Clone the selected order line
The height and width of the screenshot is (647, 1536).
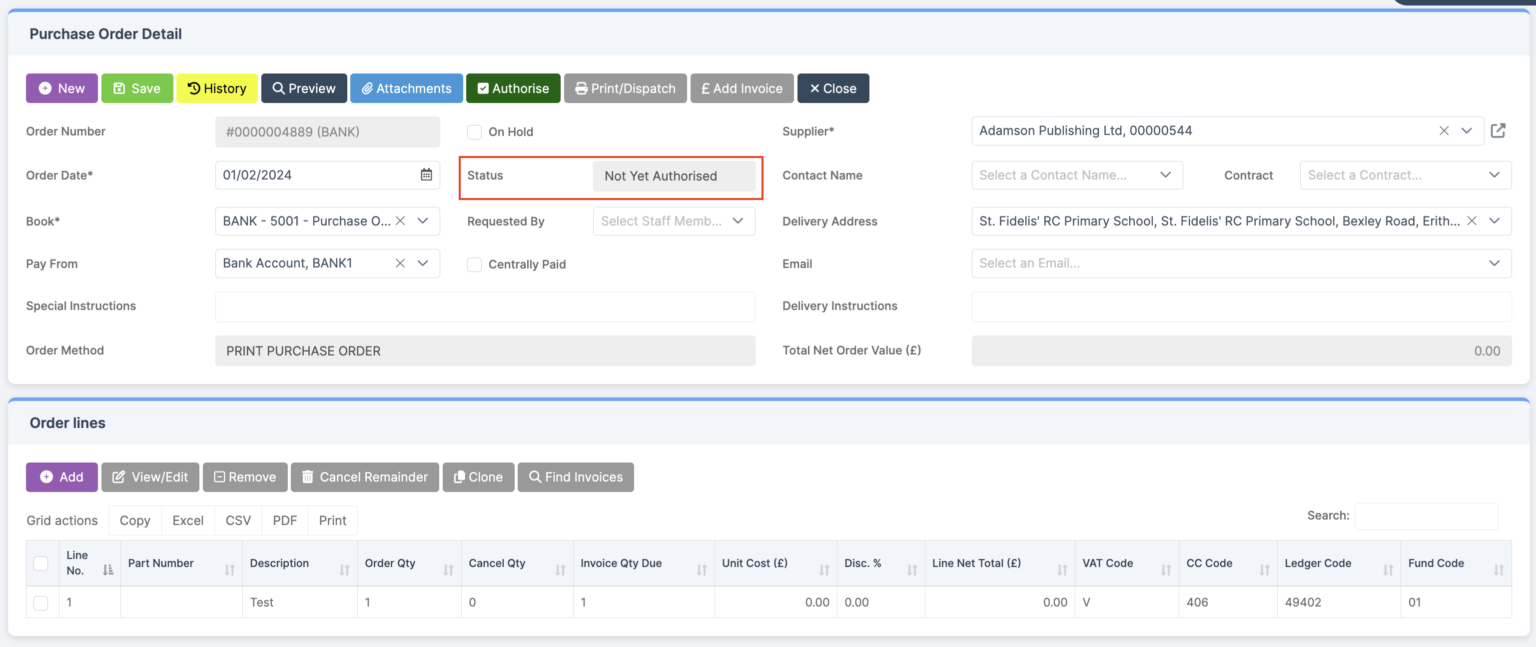(478, 477)
